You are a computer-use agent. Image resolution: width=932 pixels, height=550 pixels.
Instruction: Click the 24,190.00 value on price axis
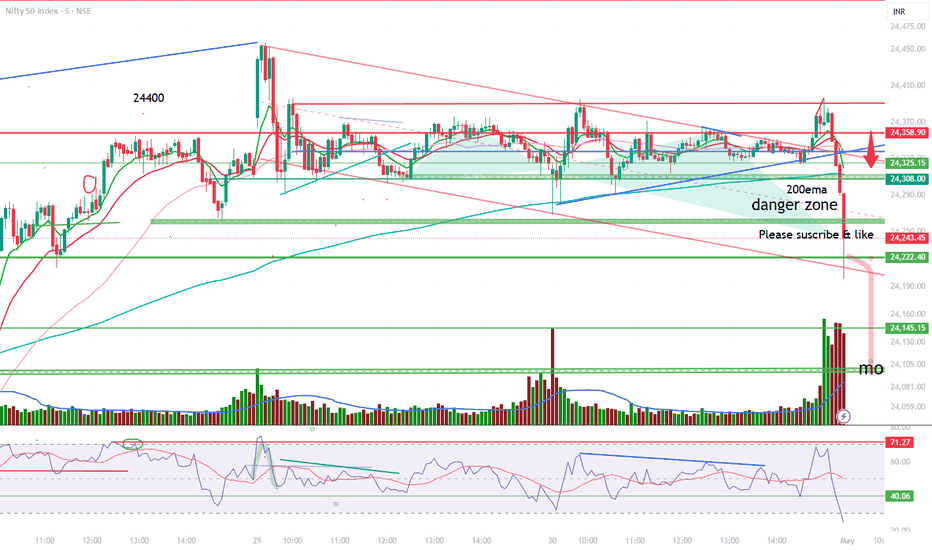click(908, 286)
